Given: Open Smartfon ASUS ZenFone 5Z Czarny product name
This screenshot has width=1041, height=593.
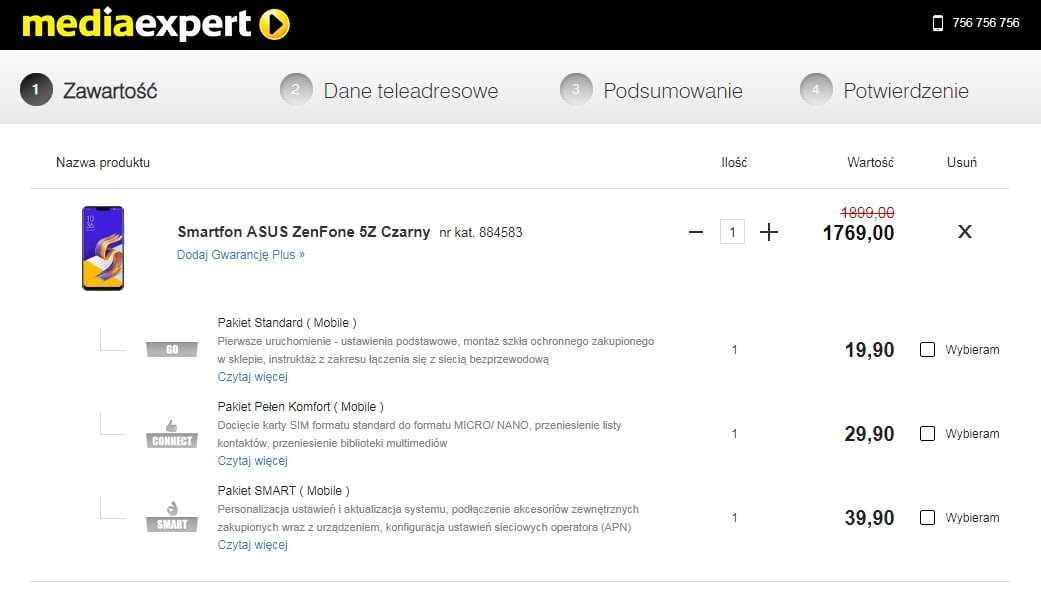Looking at the screenshot, I should (x=303, y=232).
